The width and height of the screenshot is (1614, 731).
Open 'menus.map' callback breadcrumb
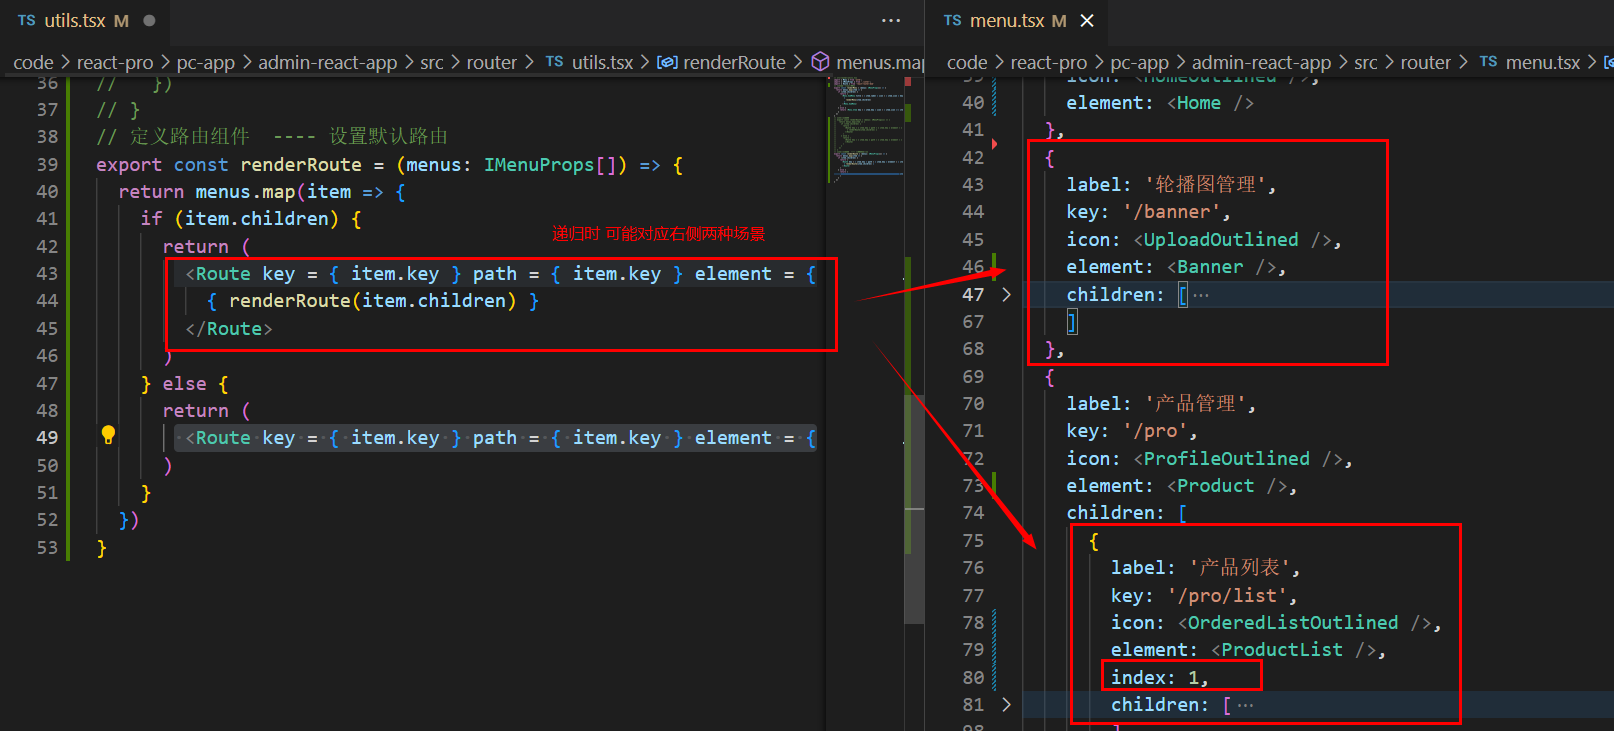(868, 62)
